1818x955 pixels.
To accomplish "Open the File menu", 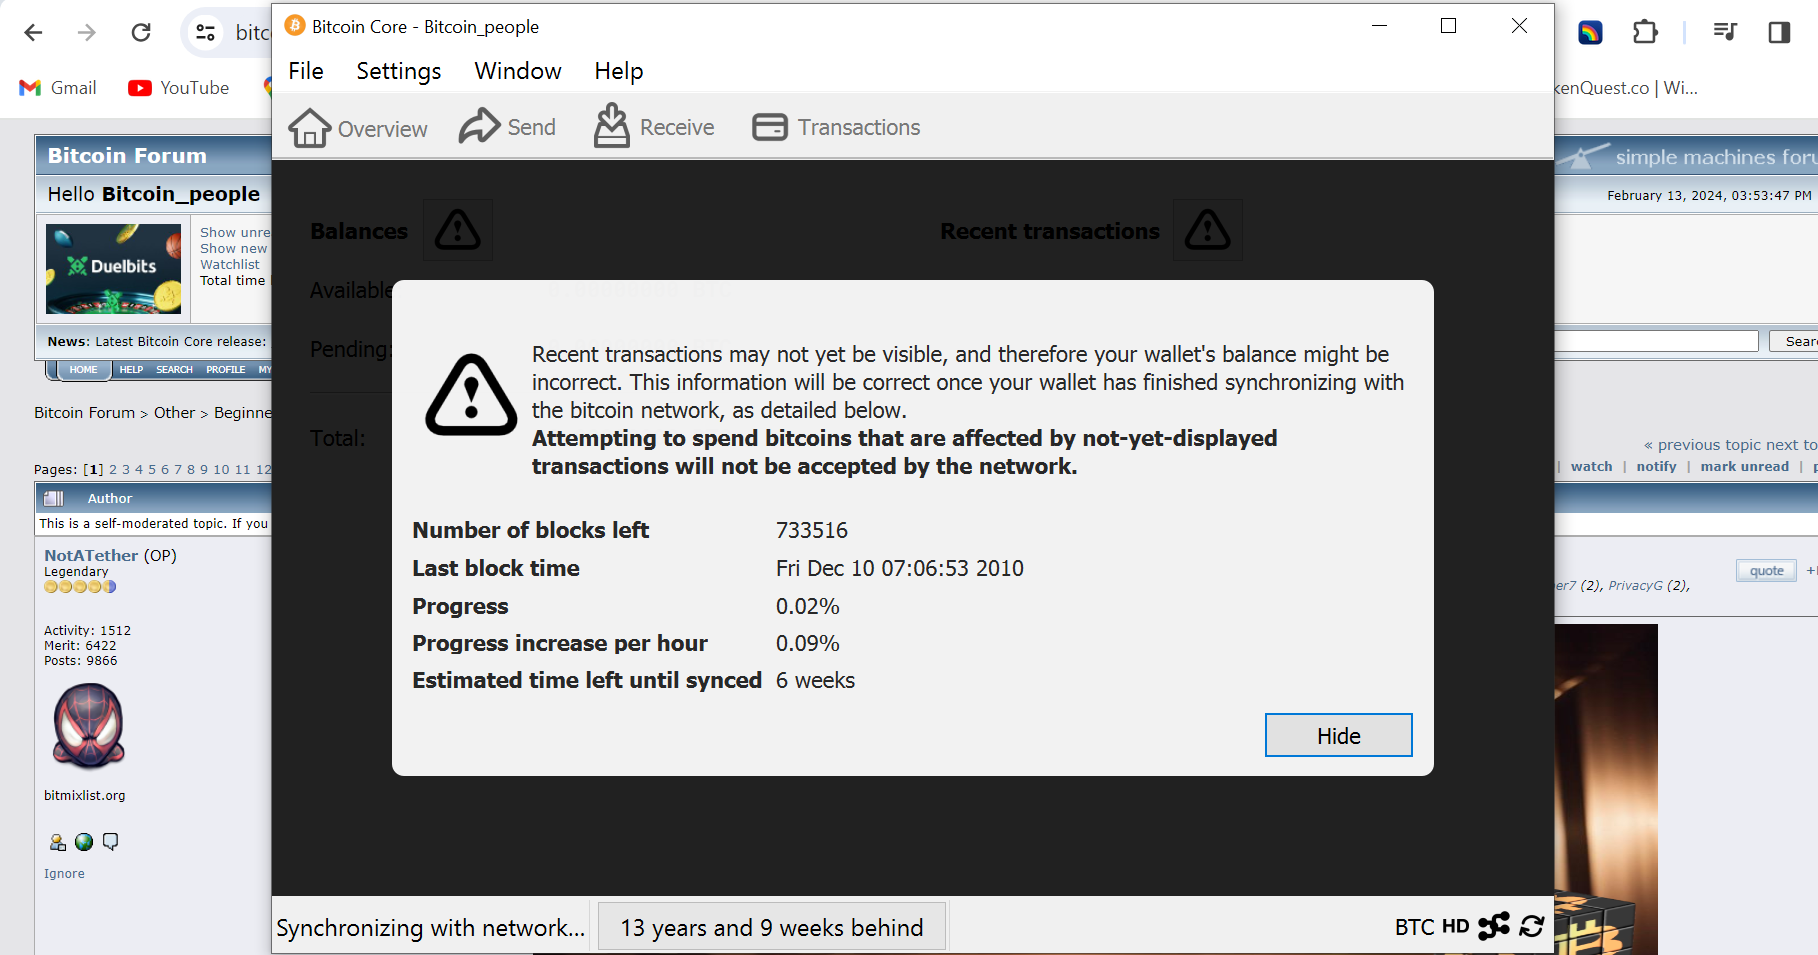I will click(306, 71).
